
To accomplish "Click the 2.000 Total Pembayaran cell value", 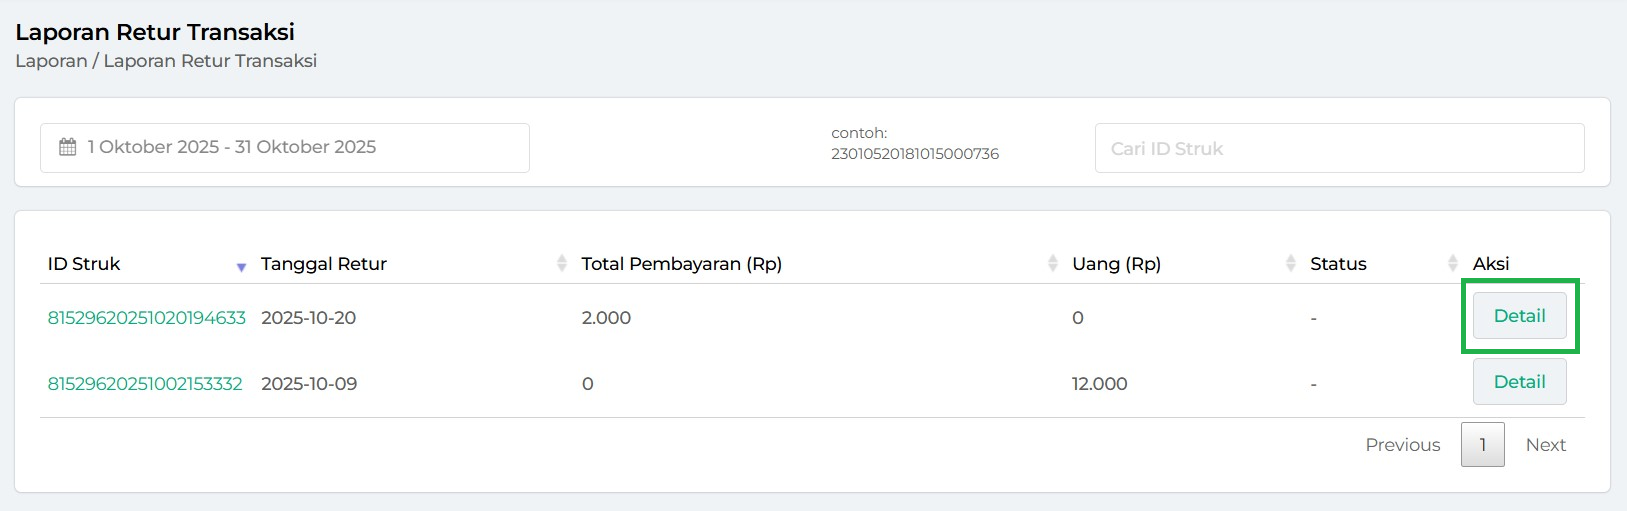I will 606,318.
